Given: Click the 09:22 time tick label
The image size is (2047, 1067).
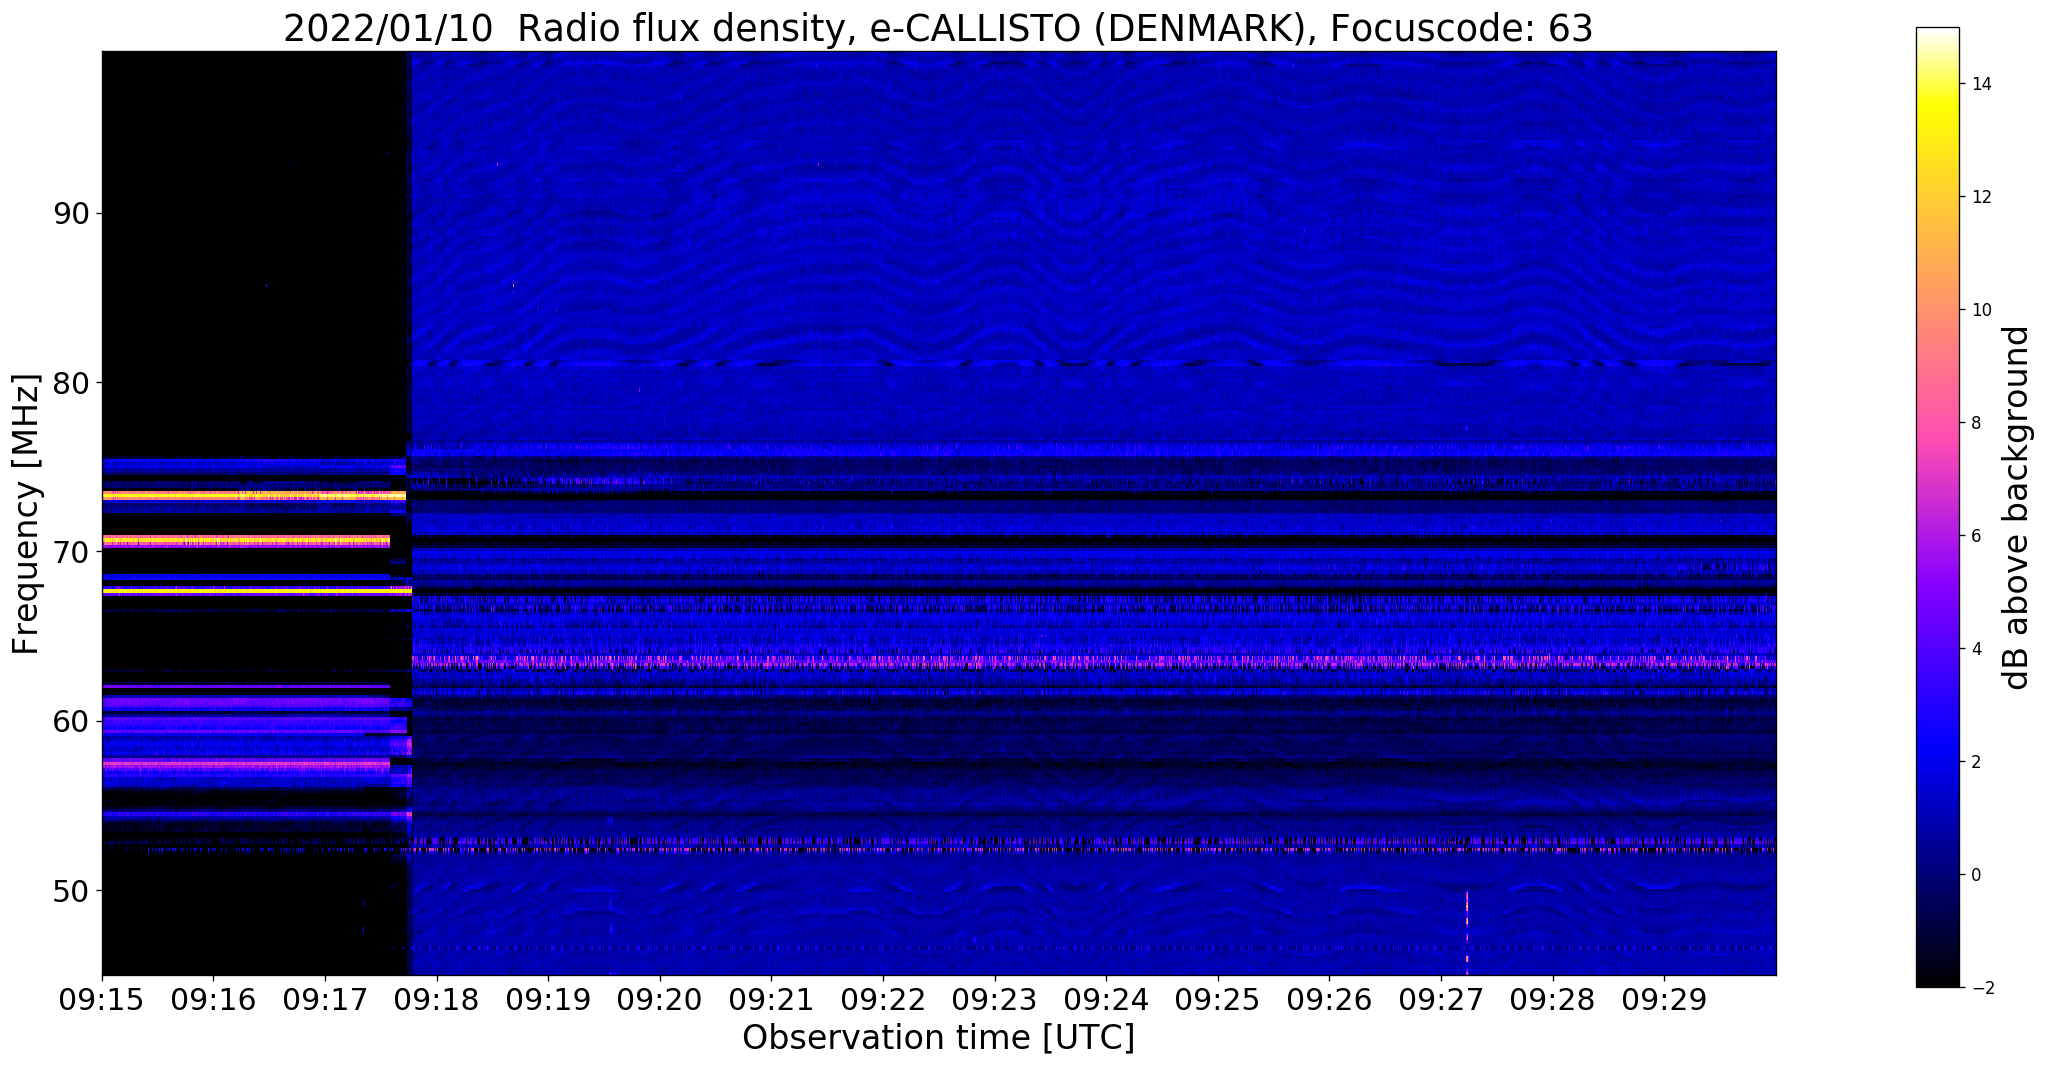Looking at the screenshot, I should 883,1001.
